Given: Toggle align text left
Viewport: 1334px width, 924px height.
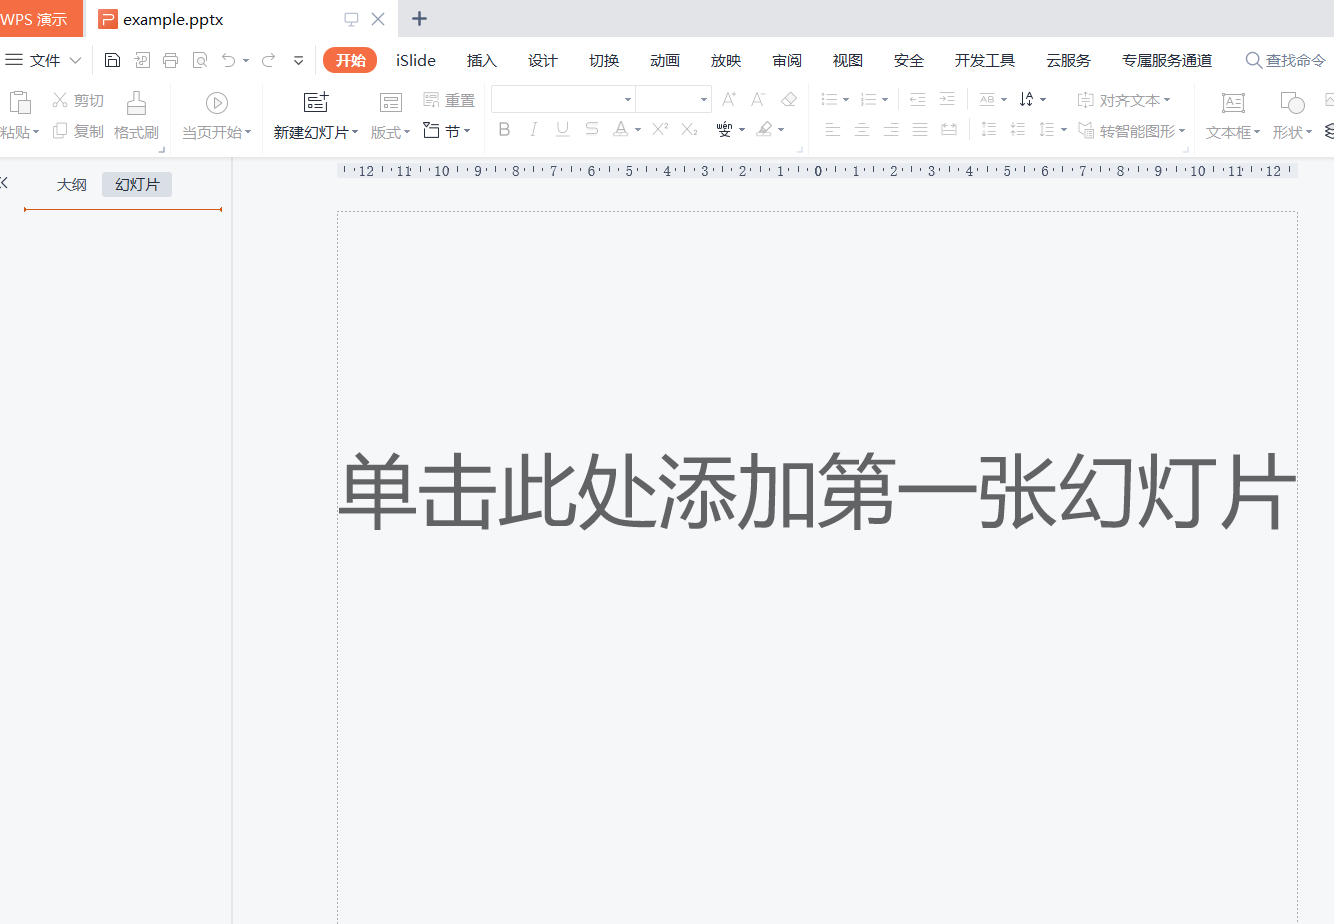Looking at the screenshot, I should [832, 129].
